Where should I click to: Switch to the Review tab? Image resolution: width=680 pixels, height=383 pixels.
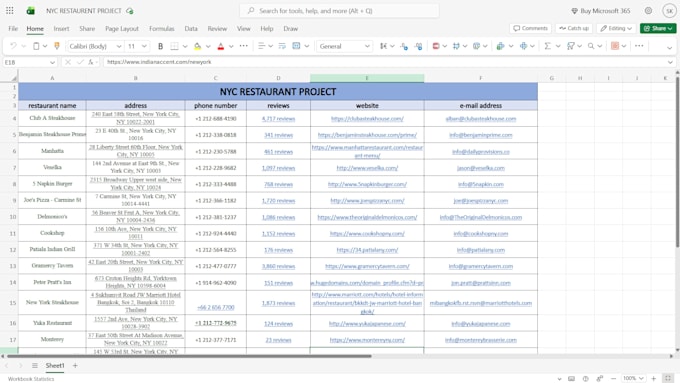[x=217, y=29]
